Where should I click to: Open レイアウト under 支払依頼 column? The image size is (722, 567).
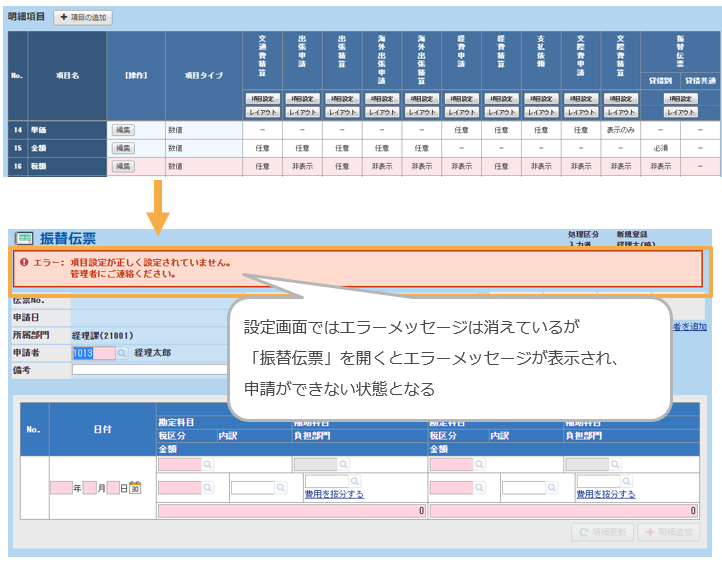click(541, 112)
